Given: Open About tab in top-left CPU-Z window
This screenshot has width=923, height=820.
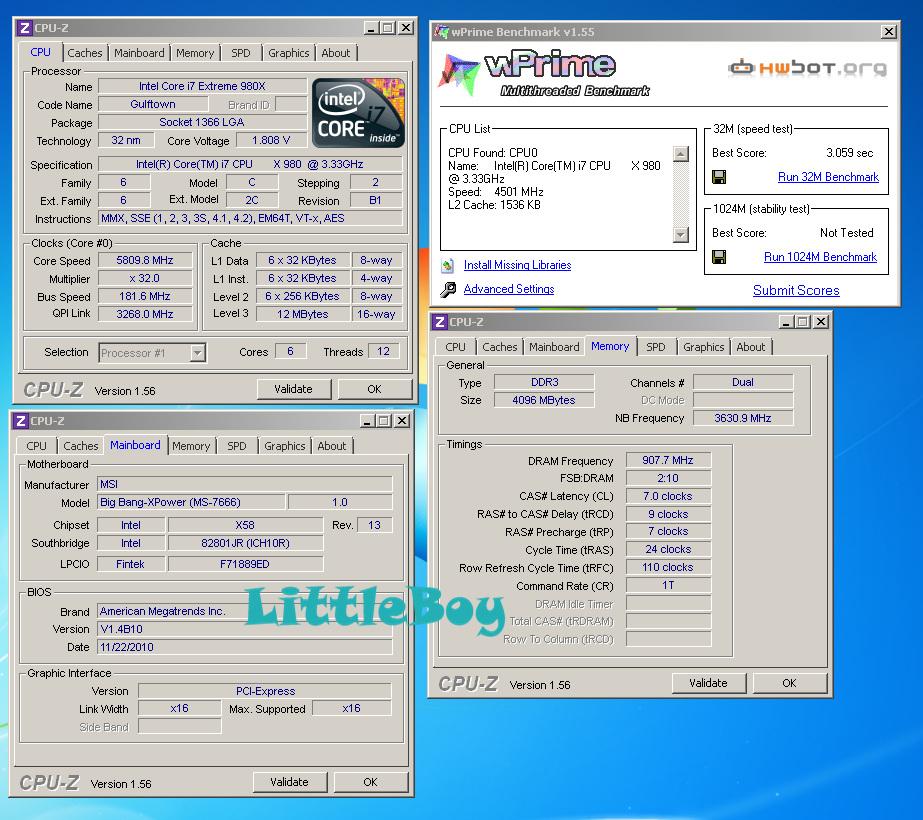Looking at the screenshot, I should pyautogui.click(x=336, y=53).
